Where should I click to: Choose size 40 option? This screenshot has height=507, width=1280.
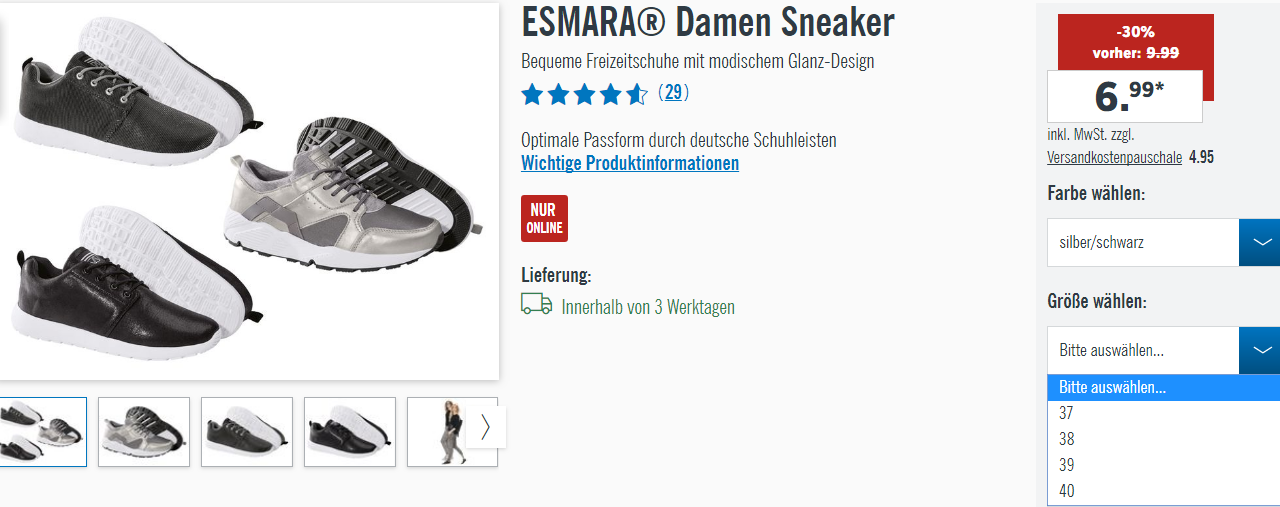(1163, 491)
